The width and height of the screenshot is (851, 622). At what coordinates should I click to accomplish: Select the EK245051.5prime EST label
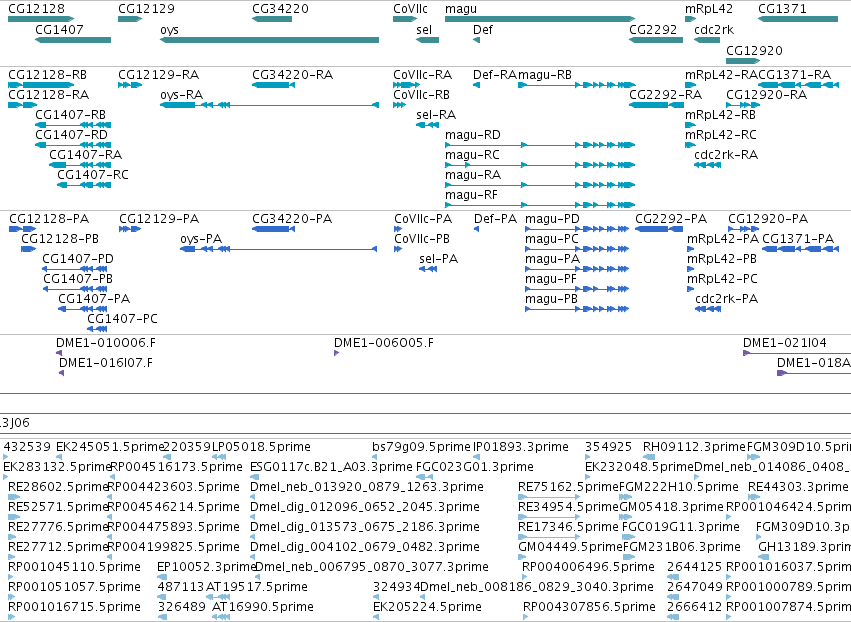pyautogui.click(x=110, y=447)
